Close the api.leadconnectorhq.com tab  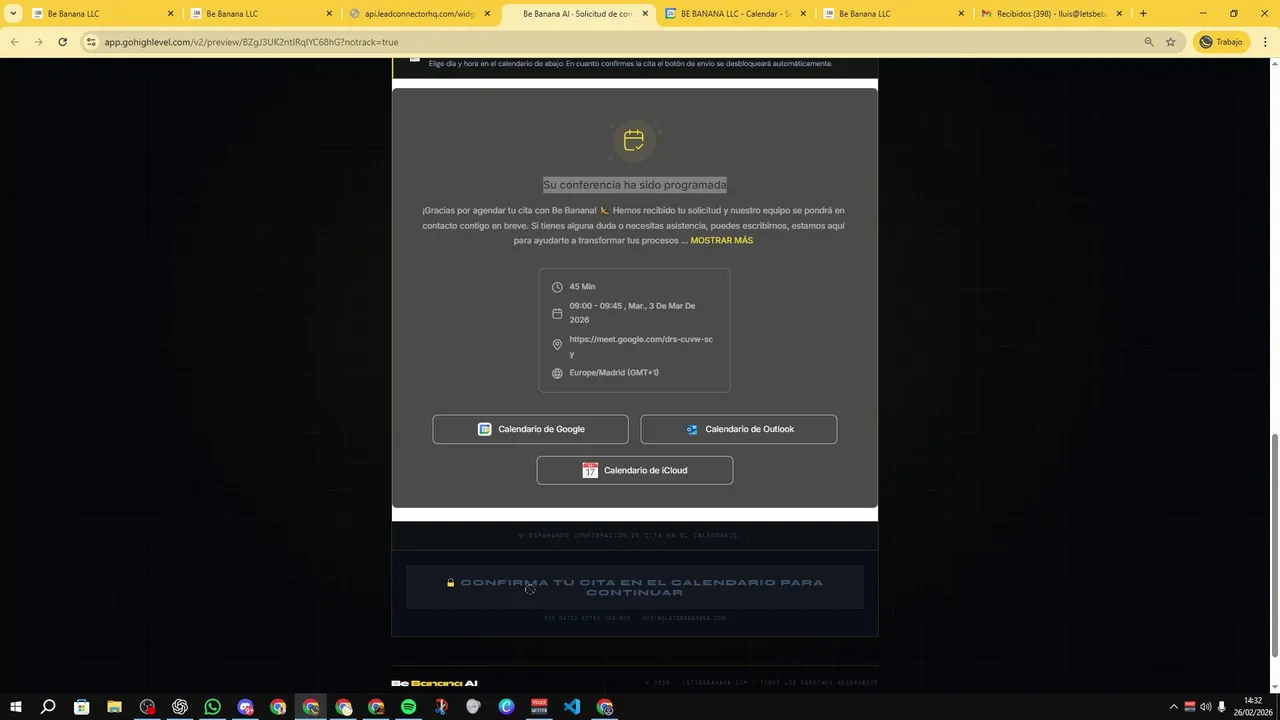point(487,14)
